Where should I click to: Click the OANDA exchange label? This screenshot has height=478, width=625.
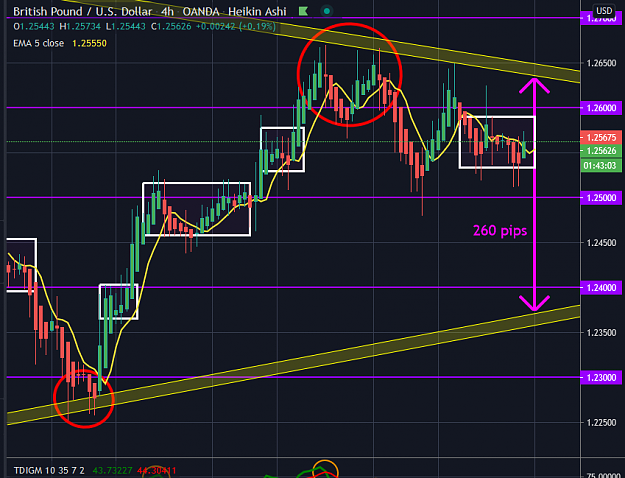(x=201, y=12)
